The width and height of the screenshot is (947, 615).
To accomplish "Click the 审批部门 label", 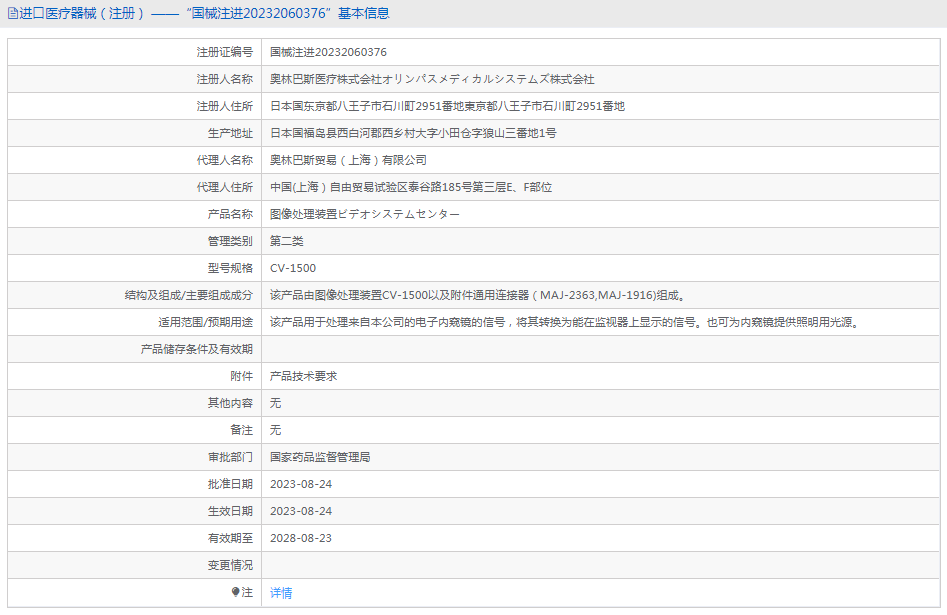I will (230, 457).
